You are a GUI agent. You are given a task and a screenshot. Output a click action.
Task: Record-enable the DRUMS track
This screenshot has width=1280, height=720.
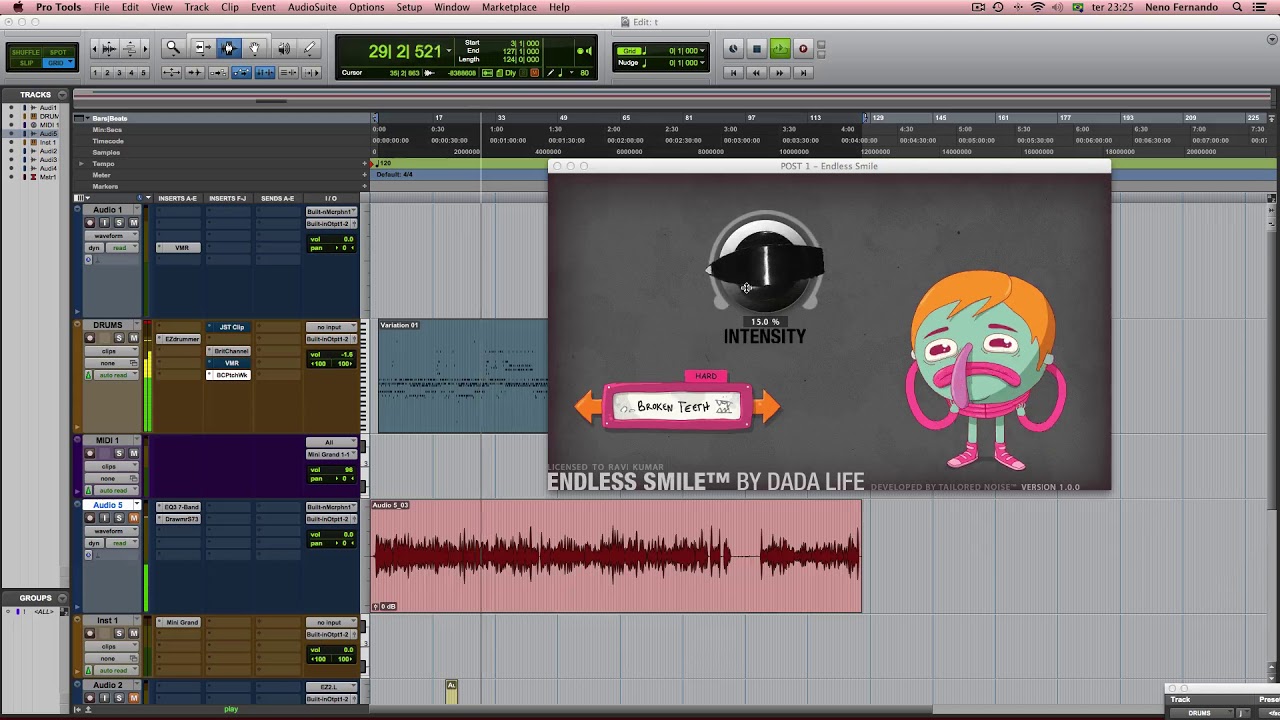[x=90, y=338]
